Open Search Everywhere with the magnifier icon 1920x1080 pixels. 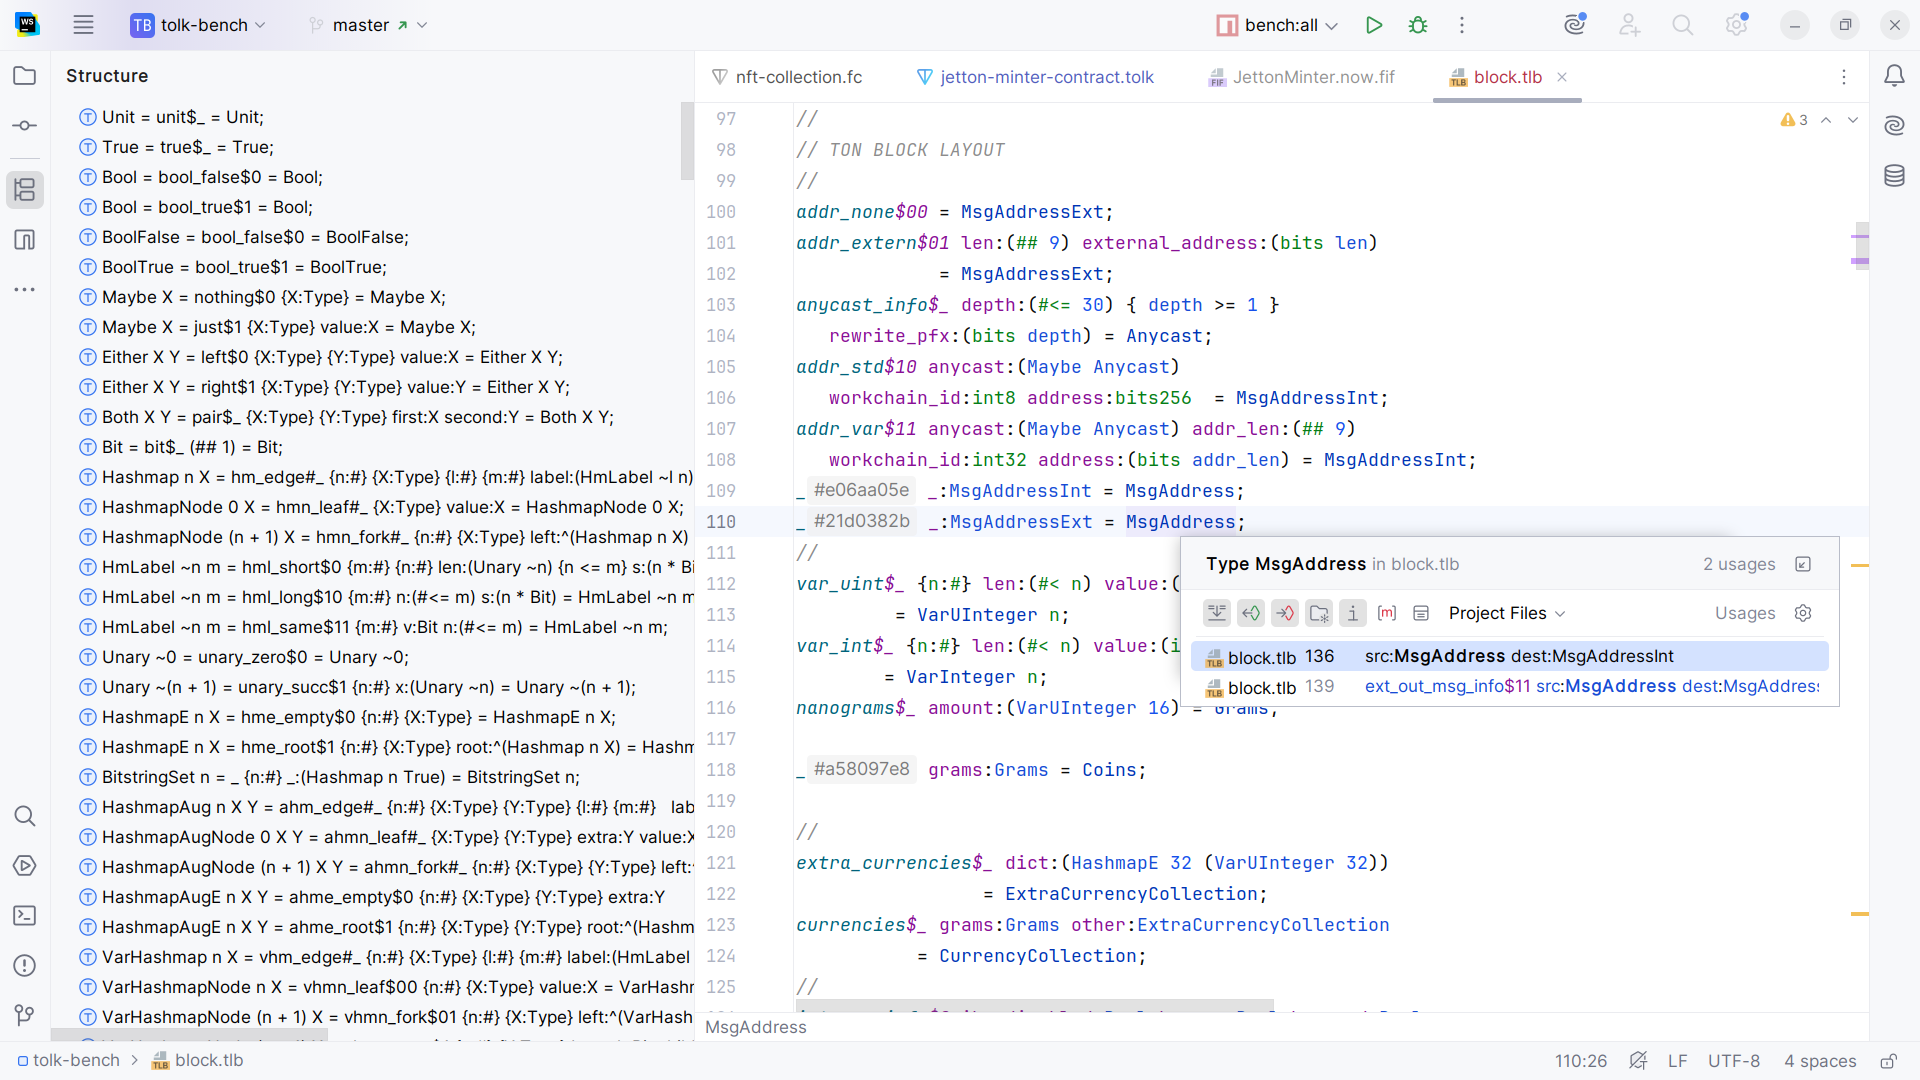(1683, 25)
